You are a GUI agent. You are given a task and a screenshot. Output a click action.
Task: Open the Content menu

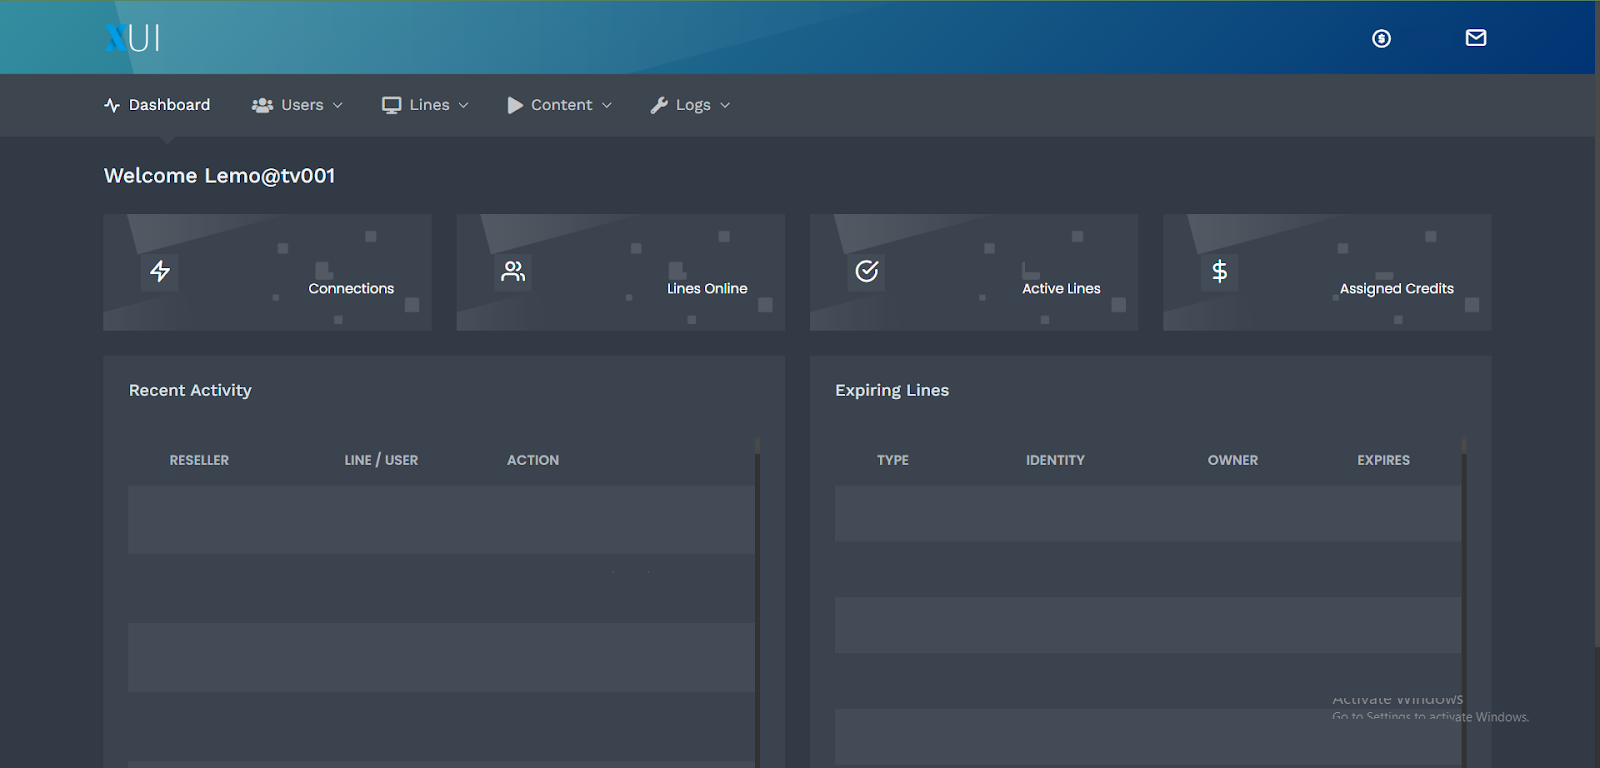pyautogui.click(x=560, y=105)
